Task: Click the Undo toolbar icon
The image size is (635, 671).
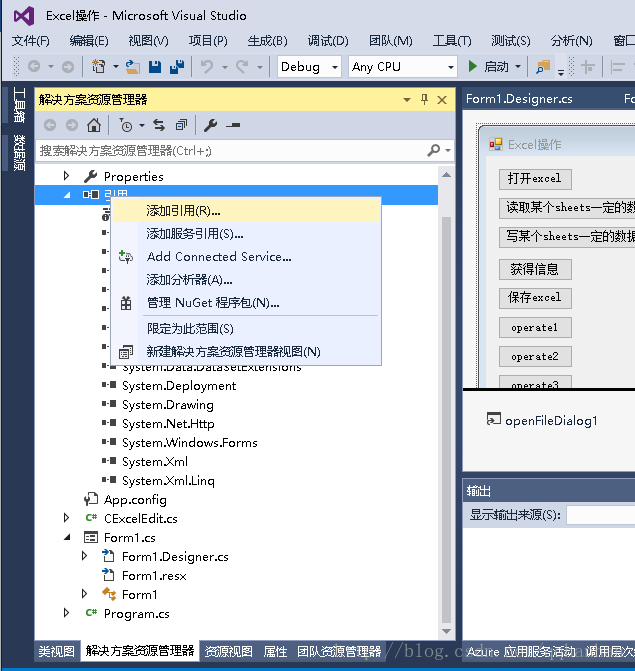Action: click(207, 67)
